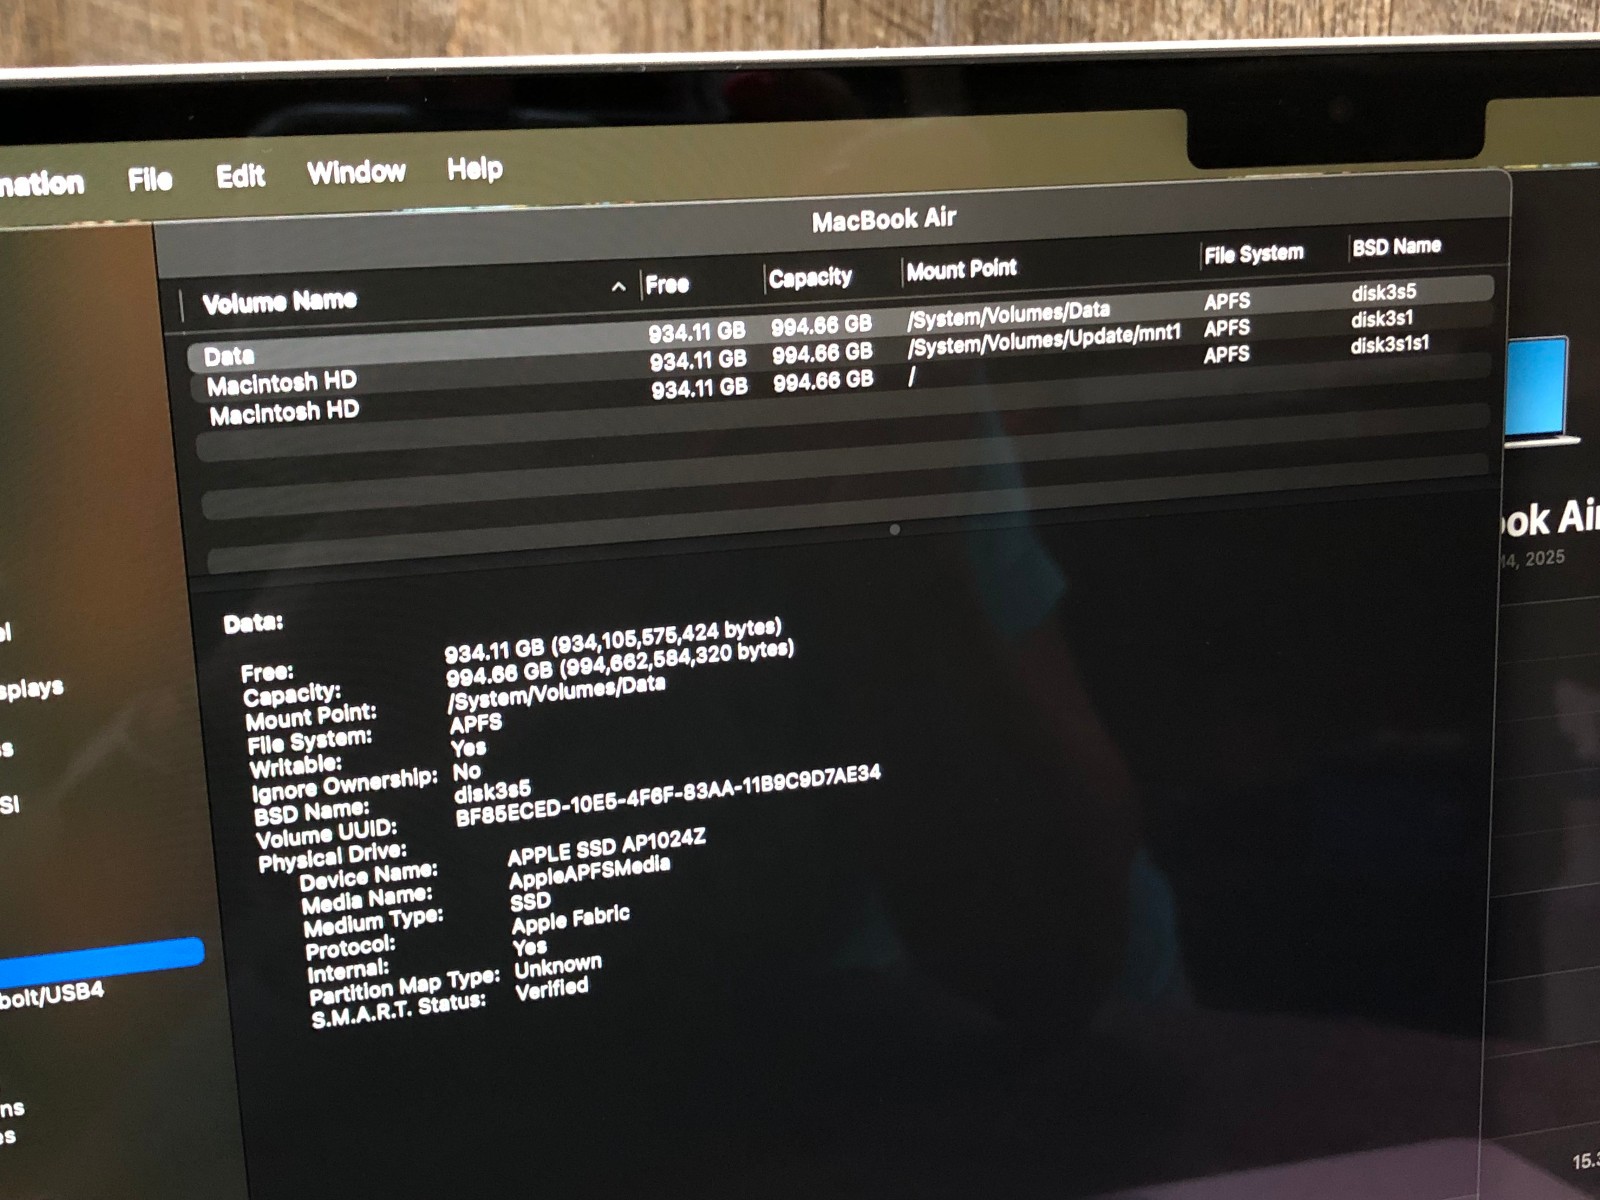Click /System/Volumes/Data cell in volume table
Screen dimensions: 1600x1200
[x=1008, y=314]
